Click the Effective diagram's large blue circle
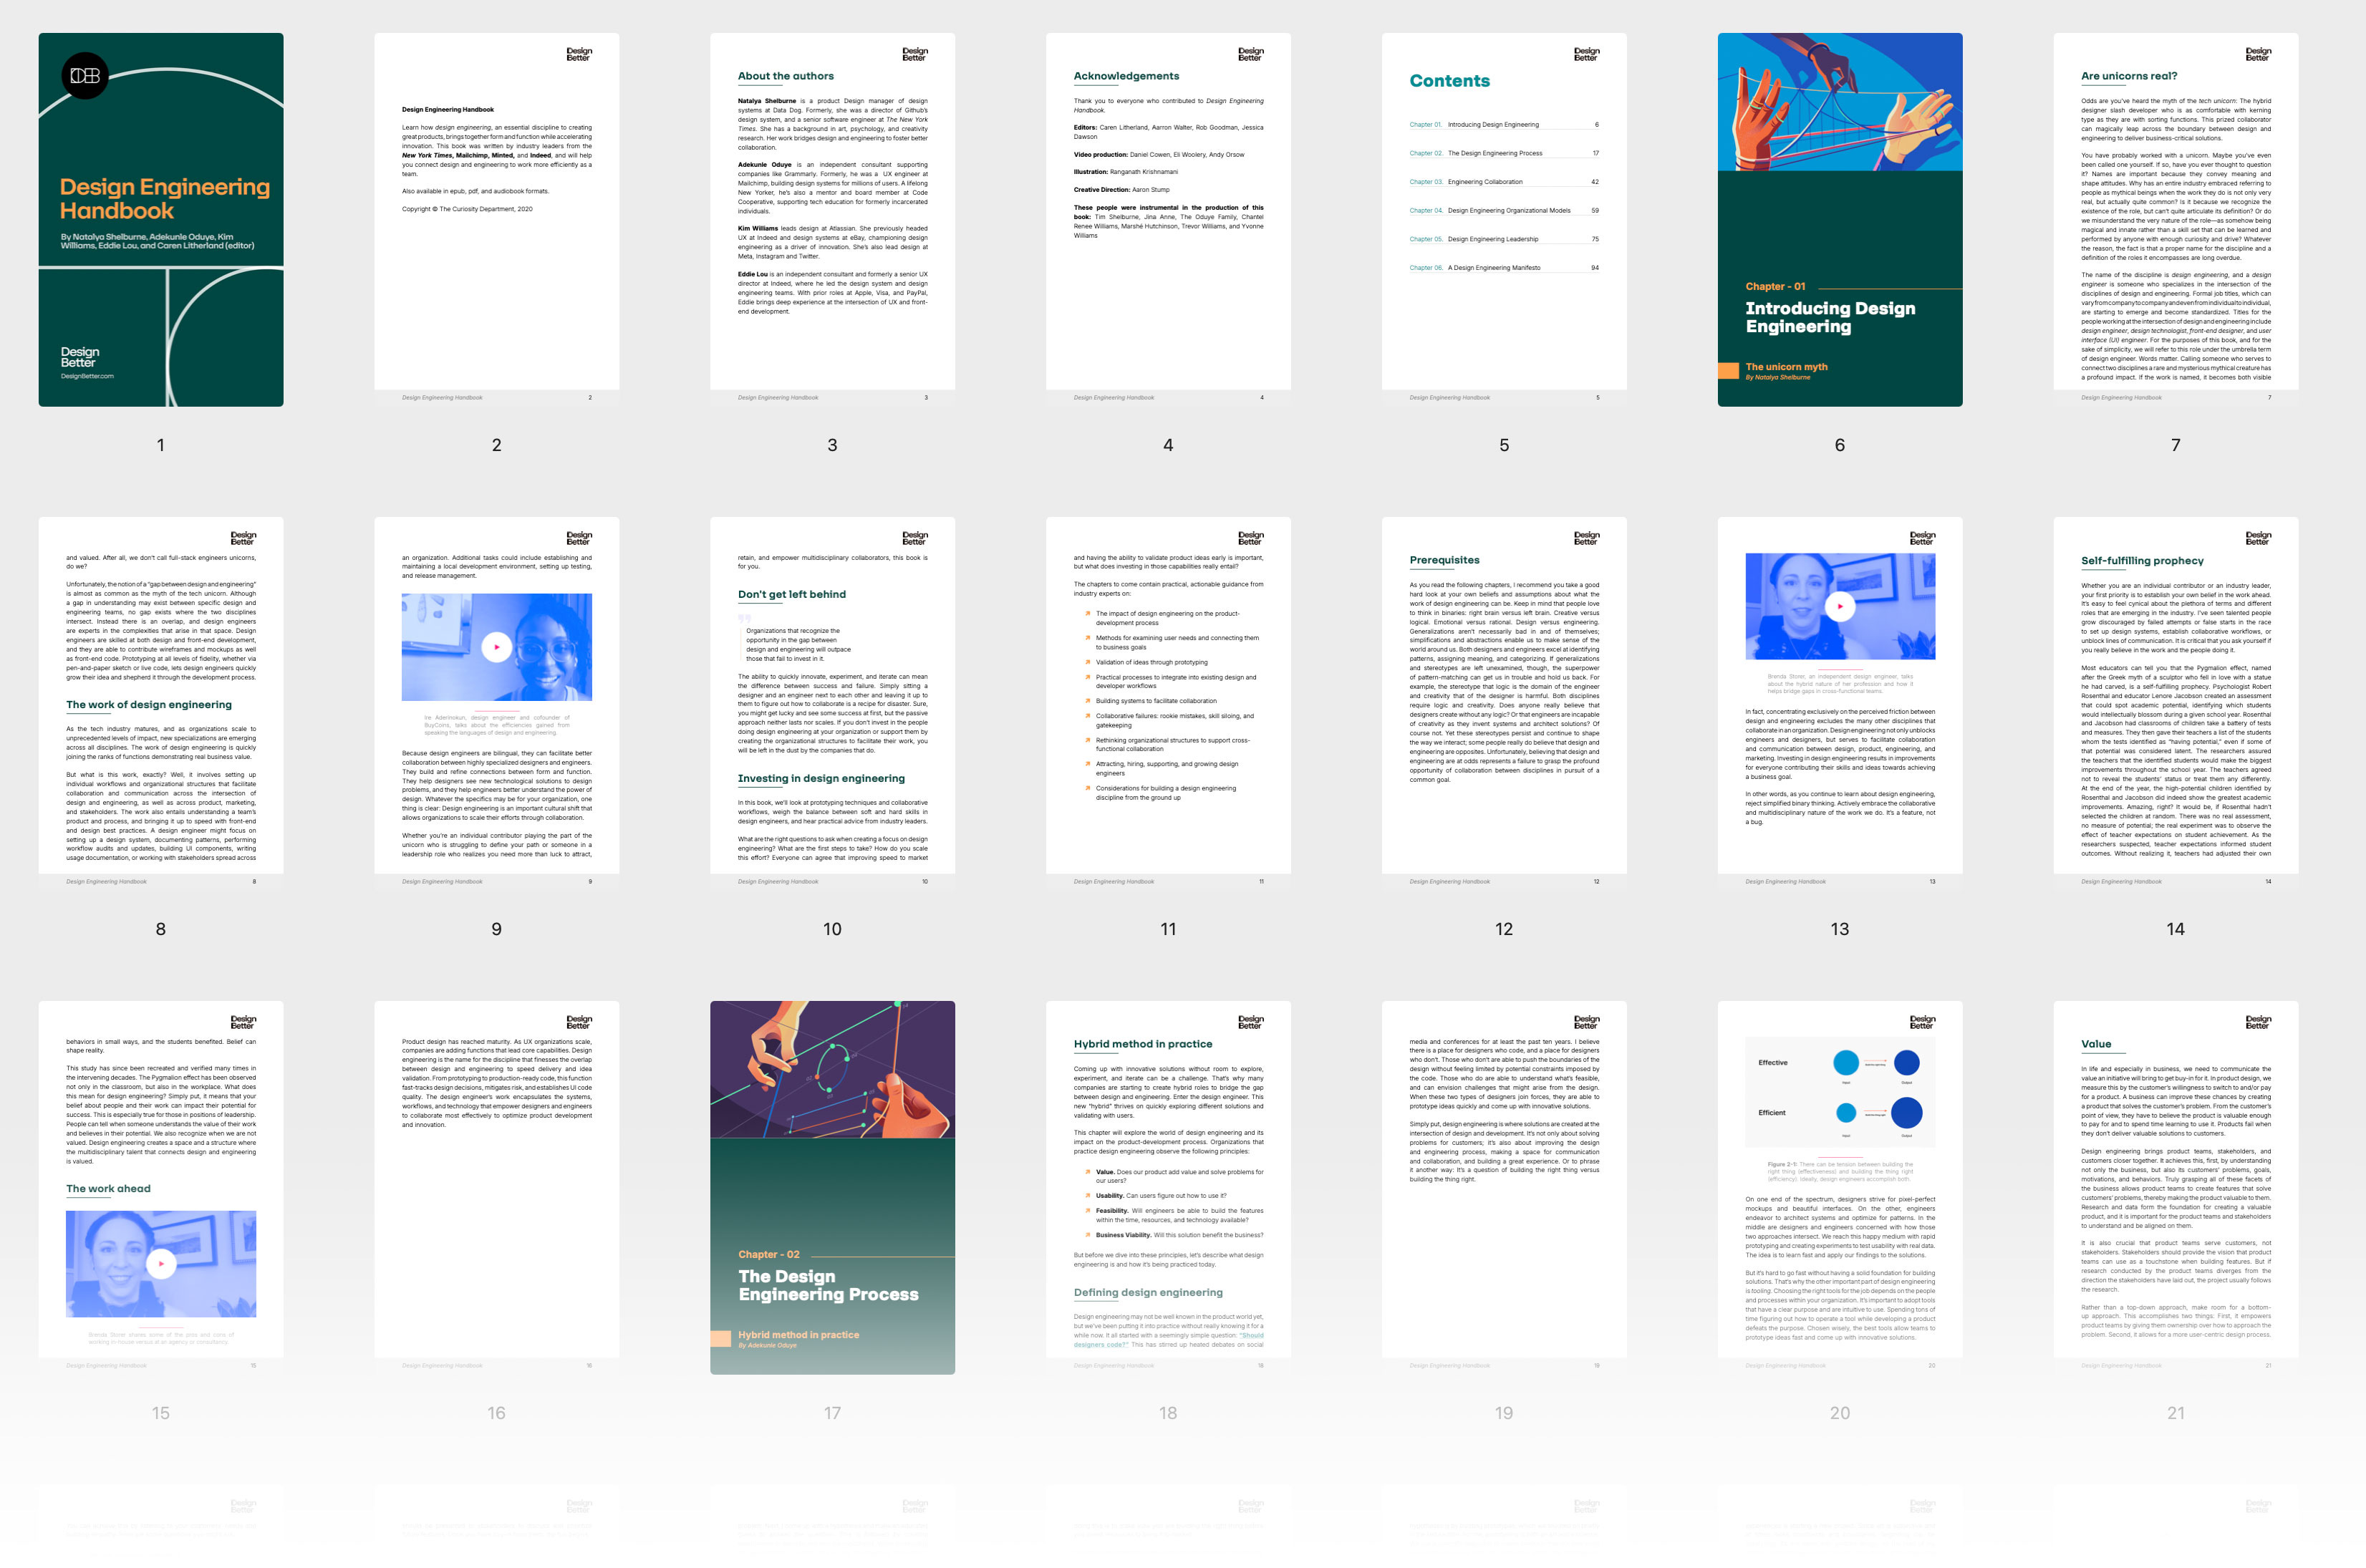This screenshot has height=1568, width=2366. pos(1906,1063)
